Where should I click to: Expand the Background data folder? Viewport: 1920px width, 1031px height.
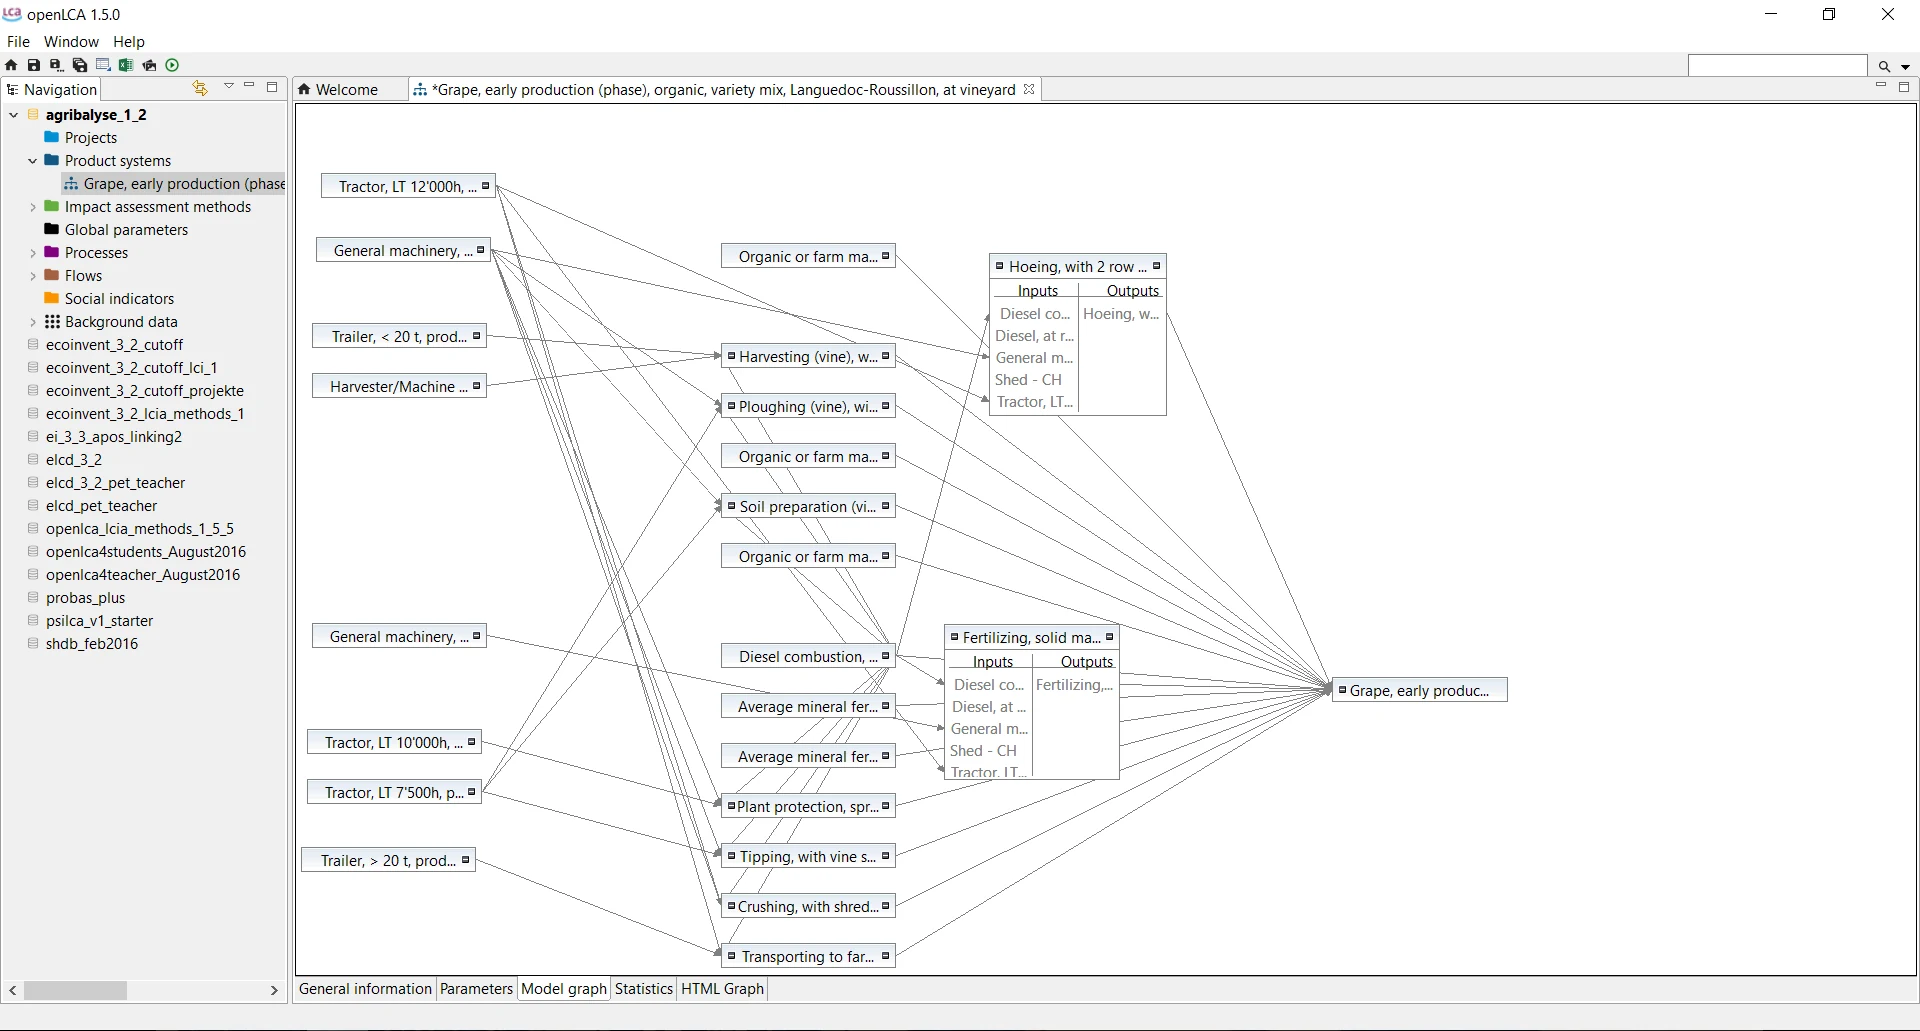coord(33,322)
